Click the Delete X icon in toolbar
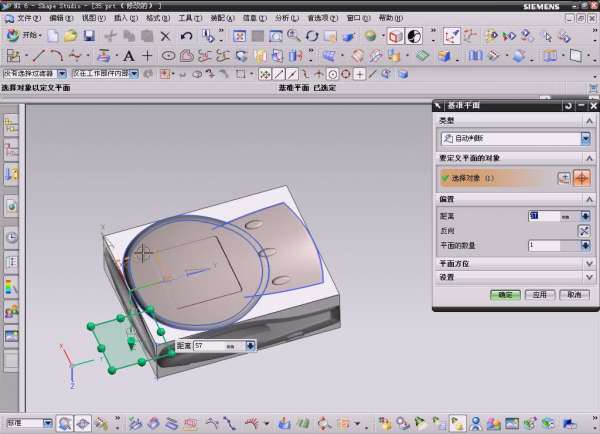 point(165,36)
